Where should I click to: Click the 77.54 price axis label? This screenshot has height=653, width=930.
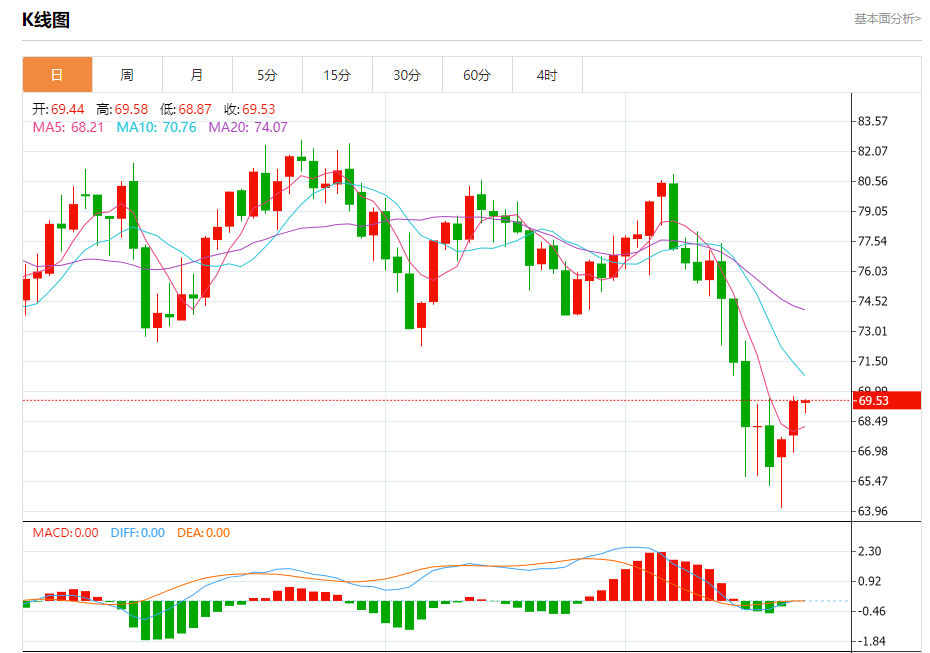[873, 241]
